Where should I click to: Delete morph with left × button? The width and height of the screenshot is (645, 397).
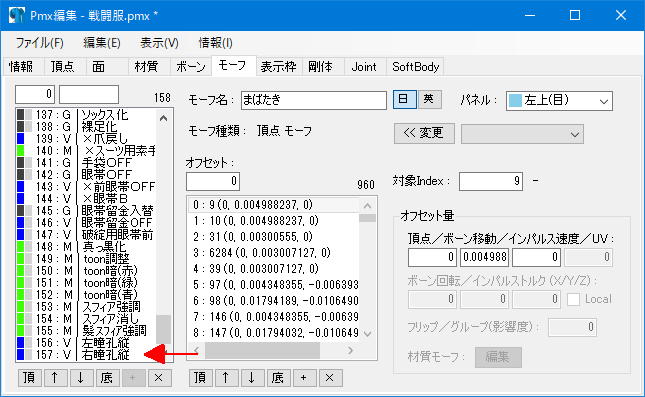click(x=159, y=378)
